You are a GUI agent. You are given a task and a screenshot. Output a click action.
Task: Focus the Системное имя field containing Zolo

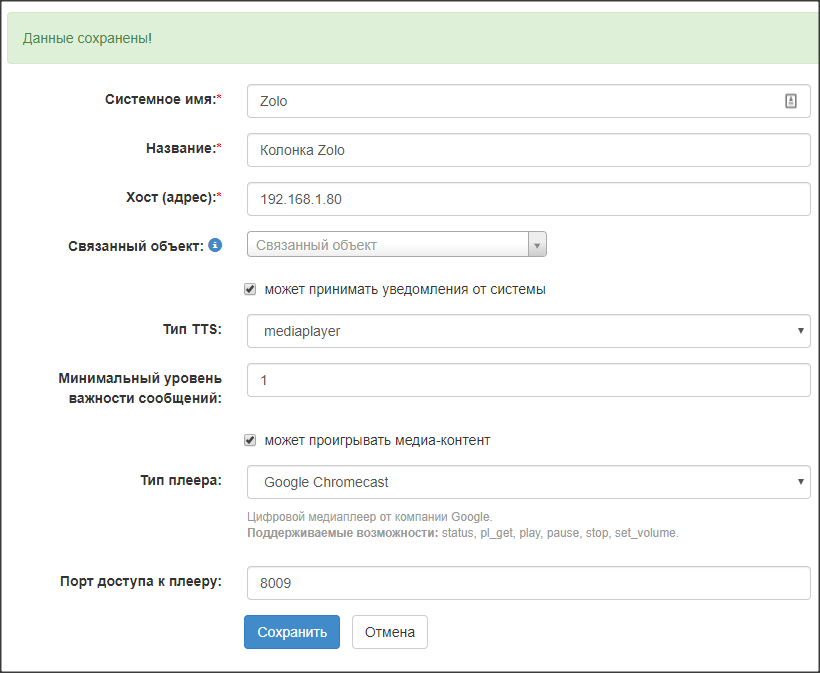(515, 101)
